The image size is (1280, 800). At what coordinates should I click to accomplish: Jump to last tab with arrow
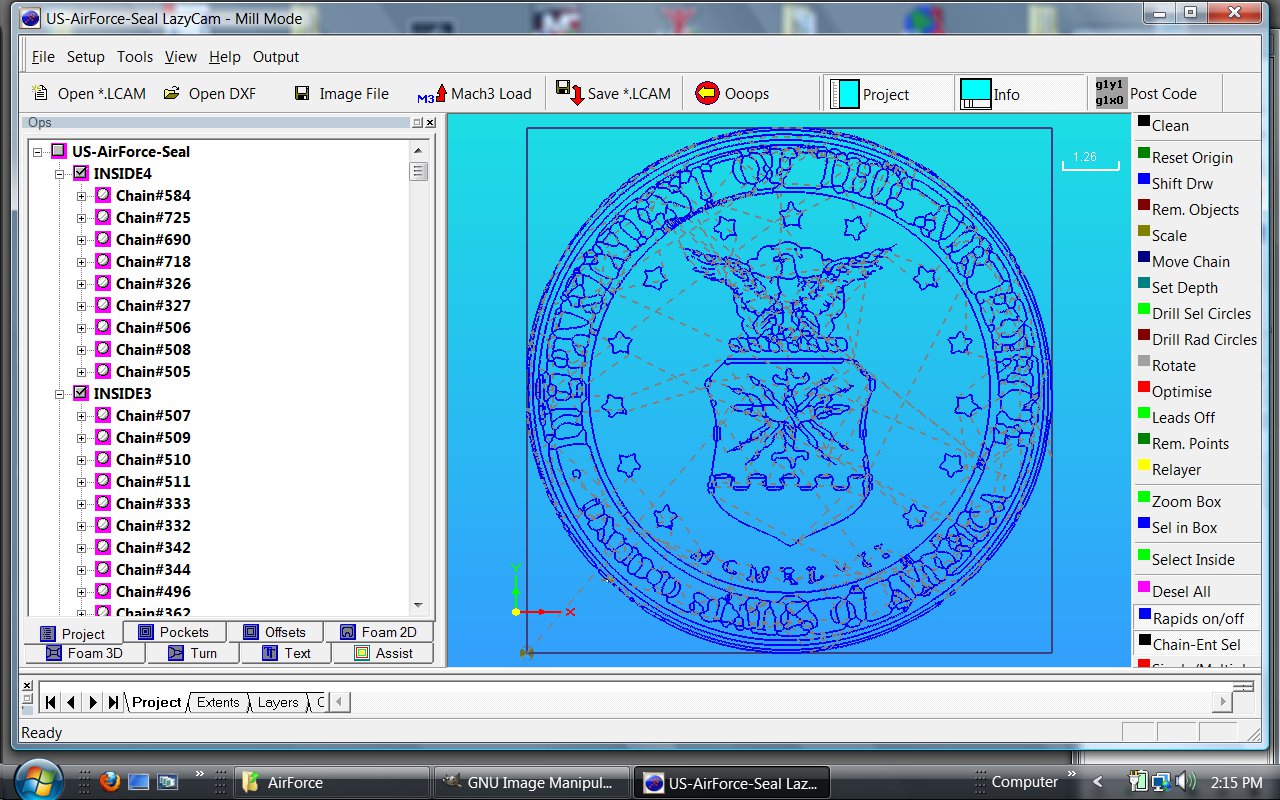(114, 702)
